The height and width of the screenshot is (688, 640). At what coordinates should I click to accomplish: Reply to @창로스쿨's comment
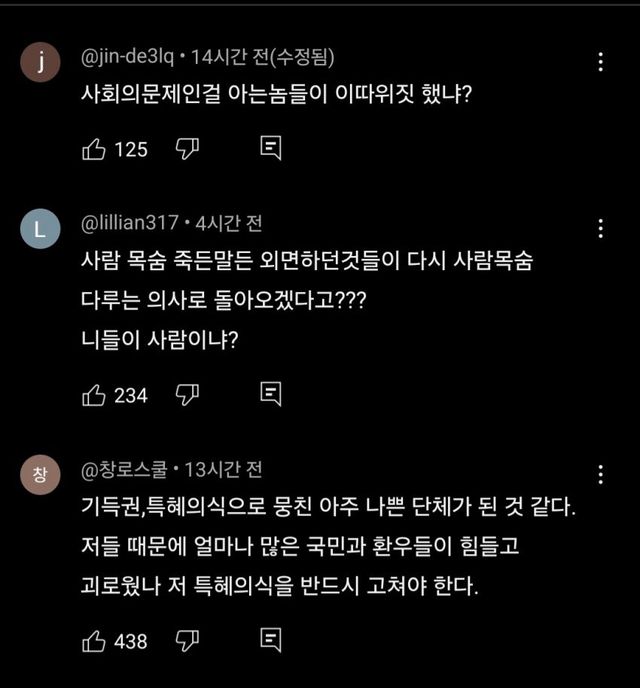coord(270,641)
